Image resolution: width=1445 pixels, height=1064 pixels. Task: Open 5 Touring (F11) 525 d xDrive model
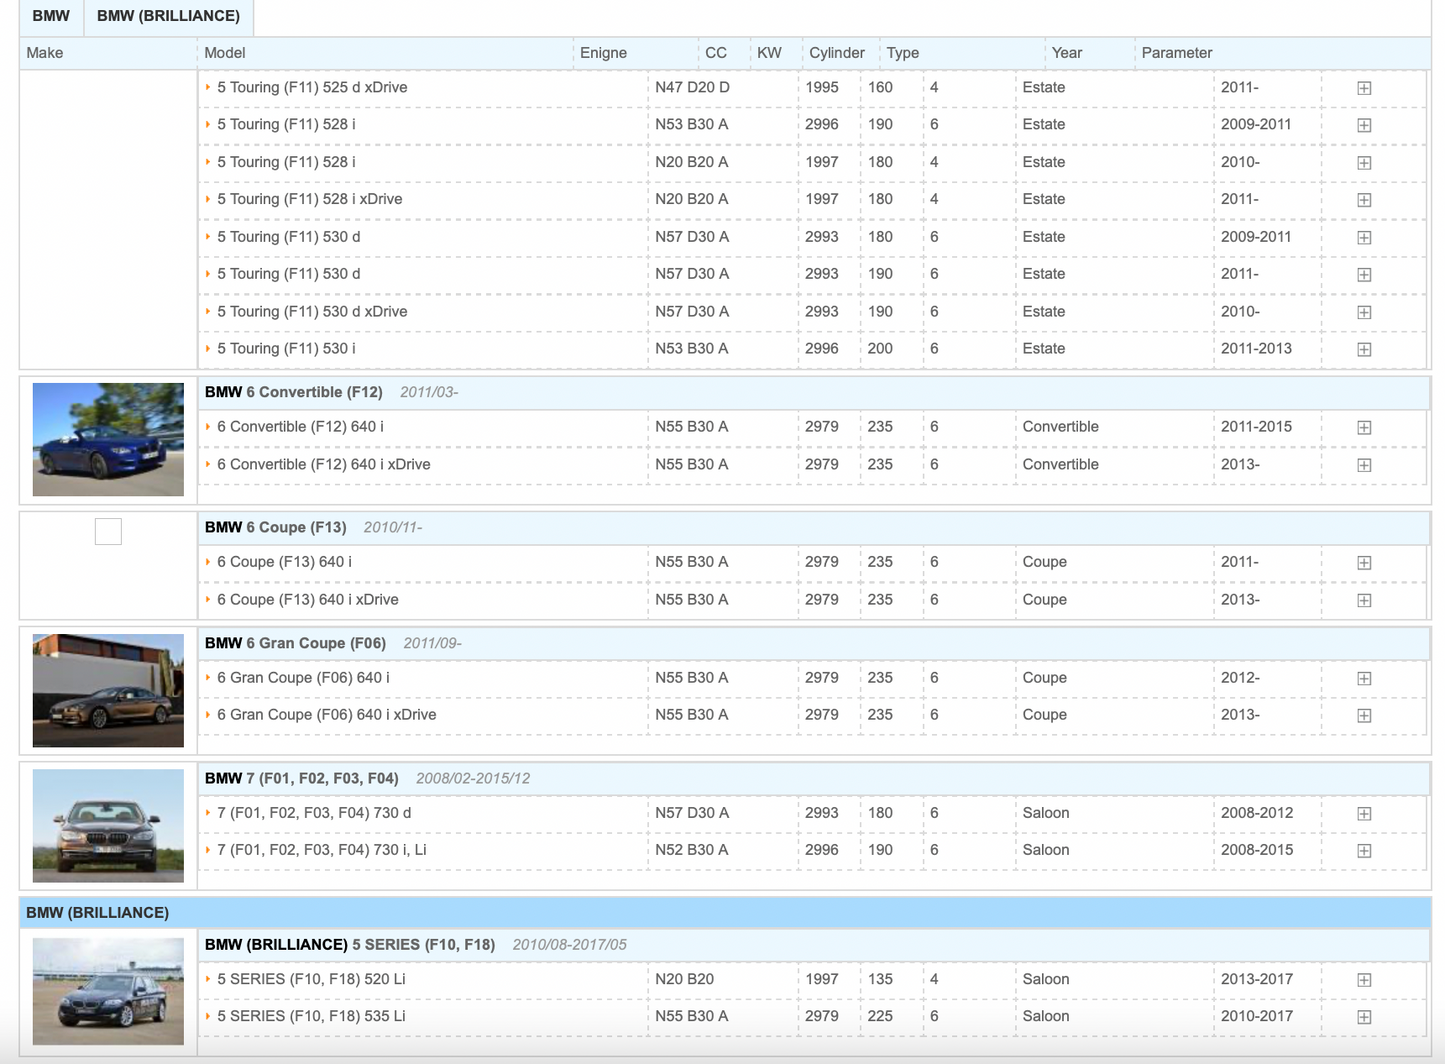coord(312,87)
